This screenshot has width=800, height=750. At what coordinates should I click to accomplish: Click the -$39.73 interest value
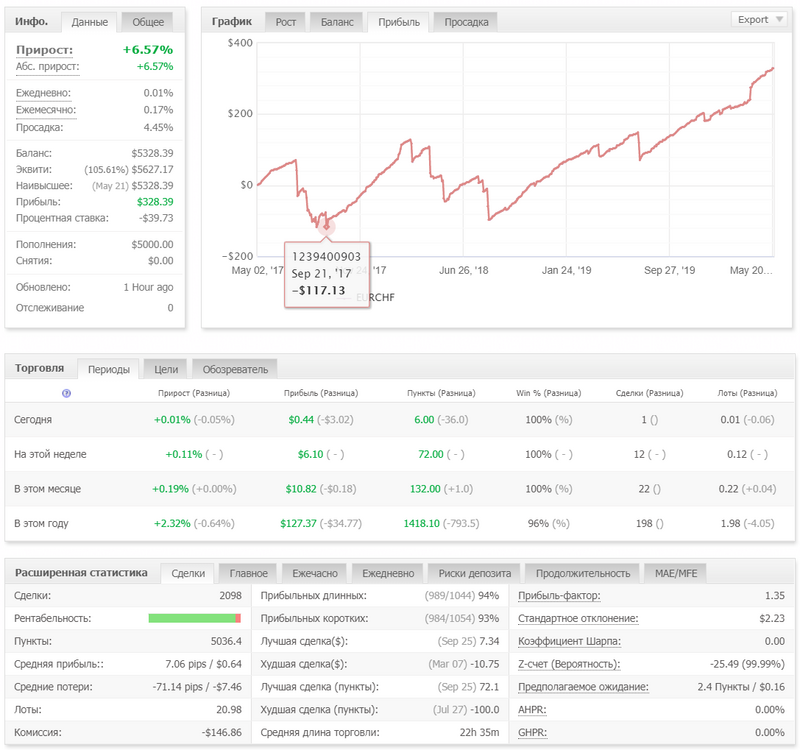click(156, 218)
